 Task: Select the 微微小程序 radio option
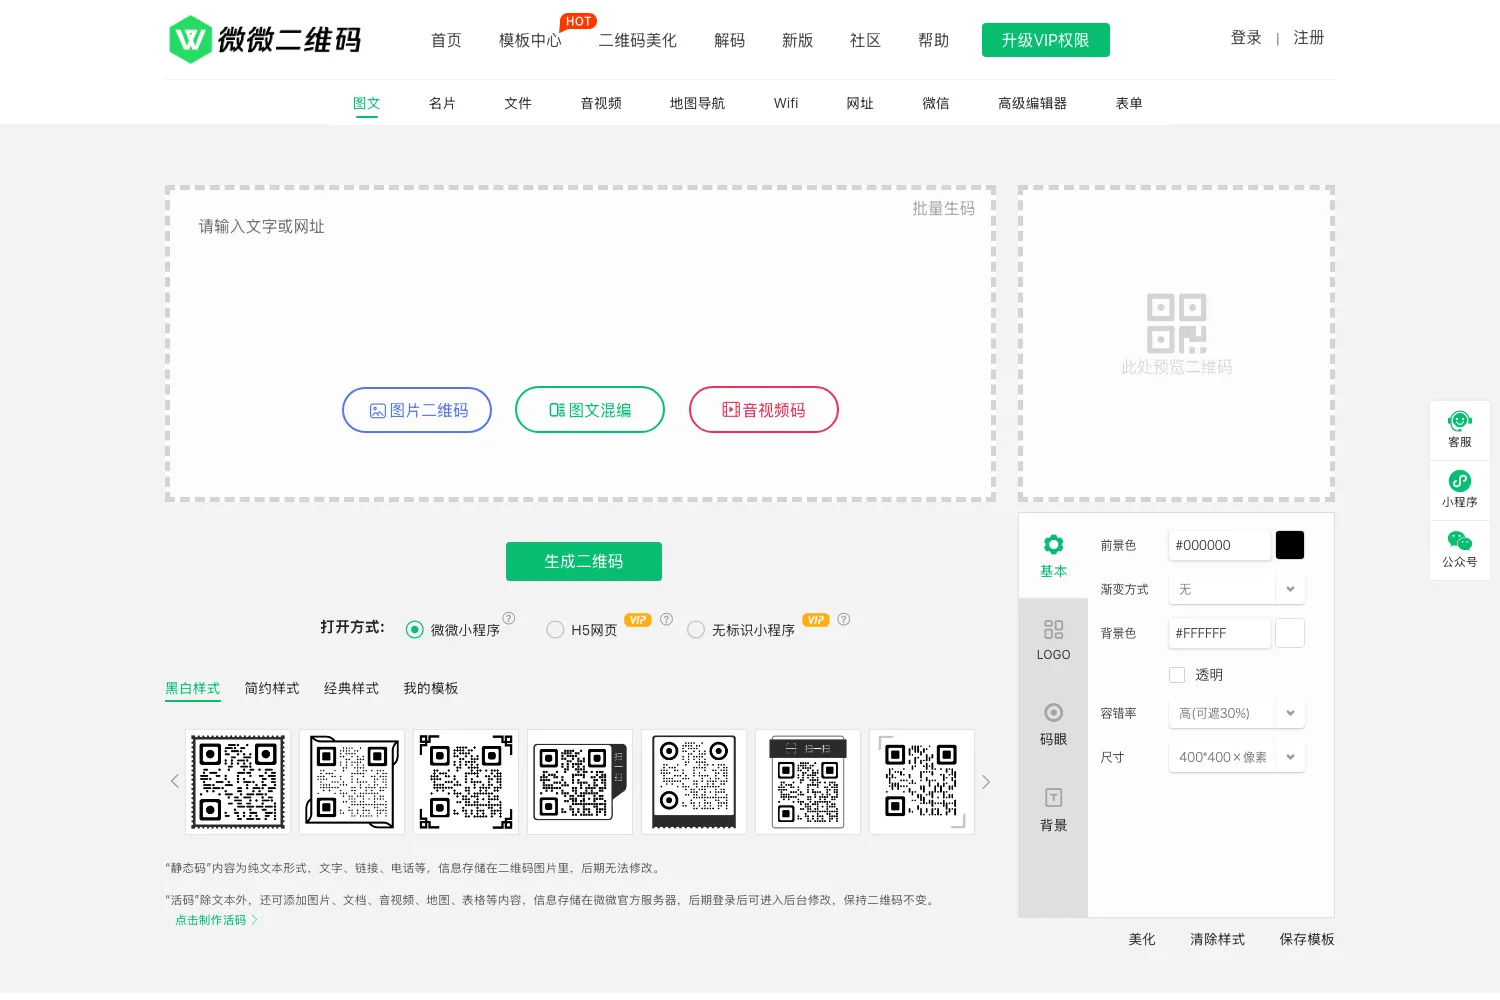click(x=414, y=629)
